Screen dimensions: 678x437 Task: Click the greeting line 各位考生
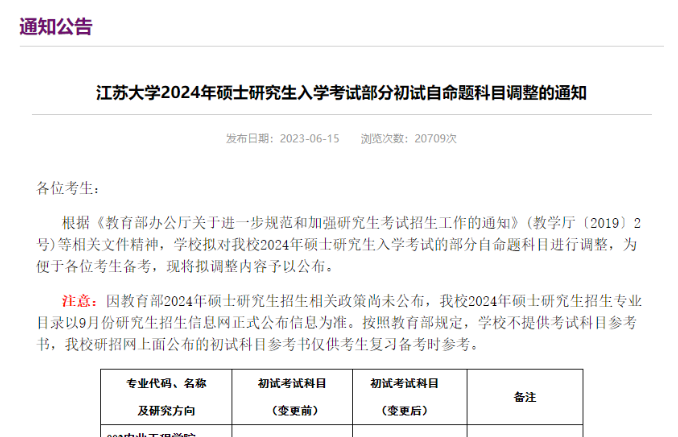pos(68,188)
